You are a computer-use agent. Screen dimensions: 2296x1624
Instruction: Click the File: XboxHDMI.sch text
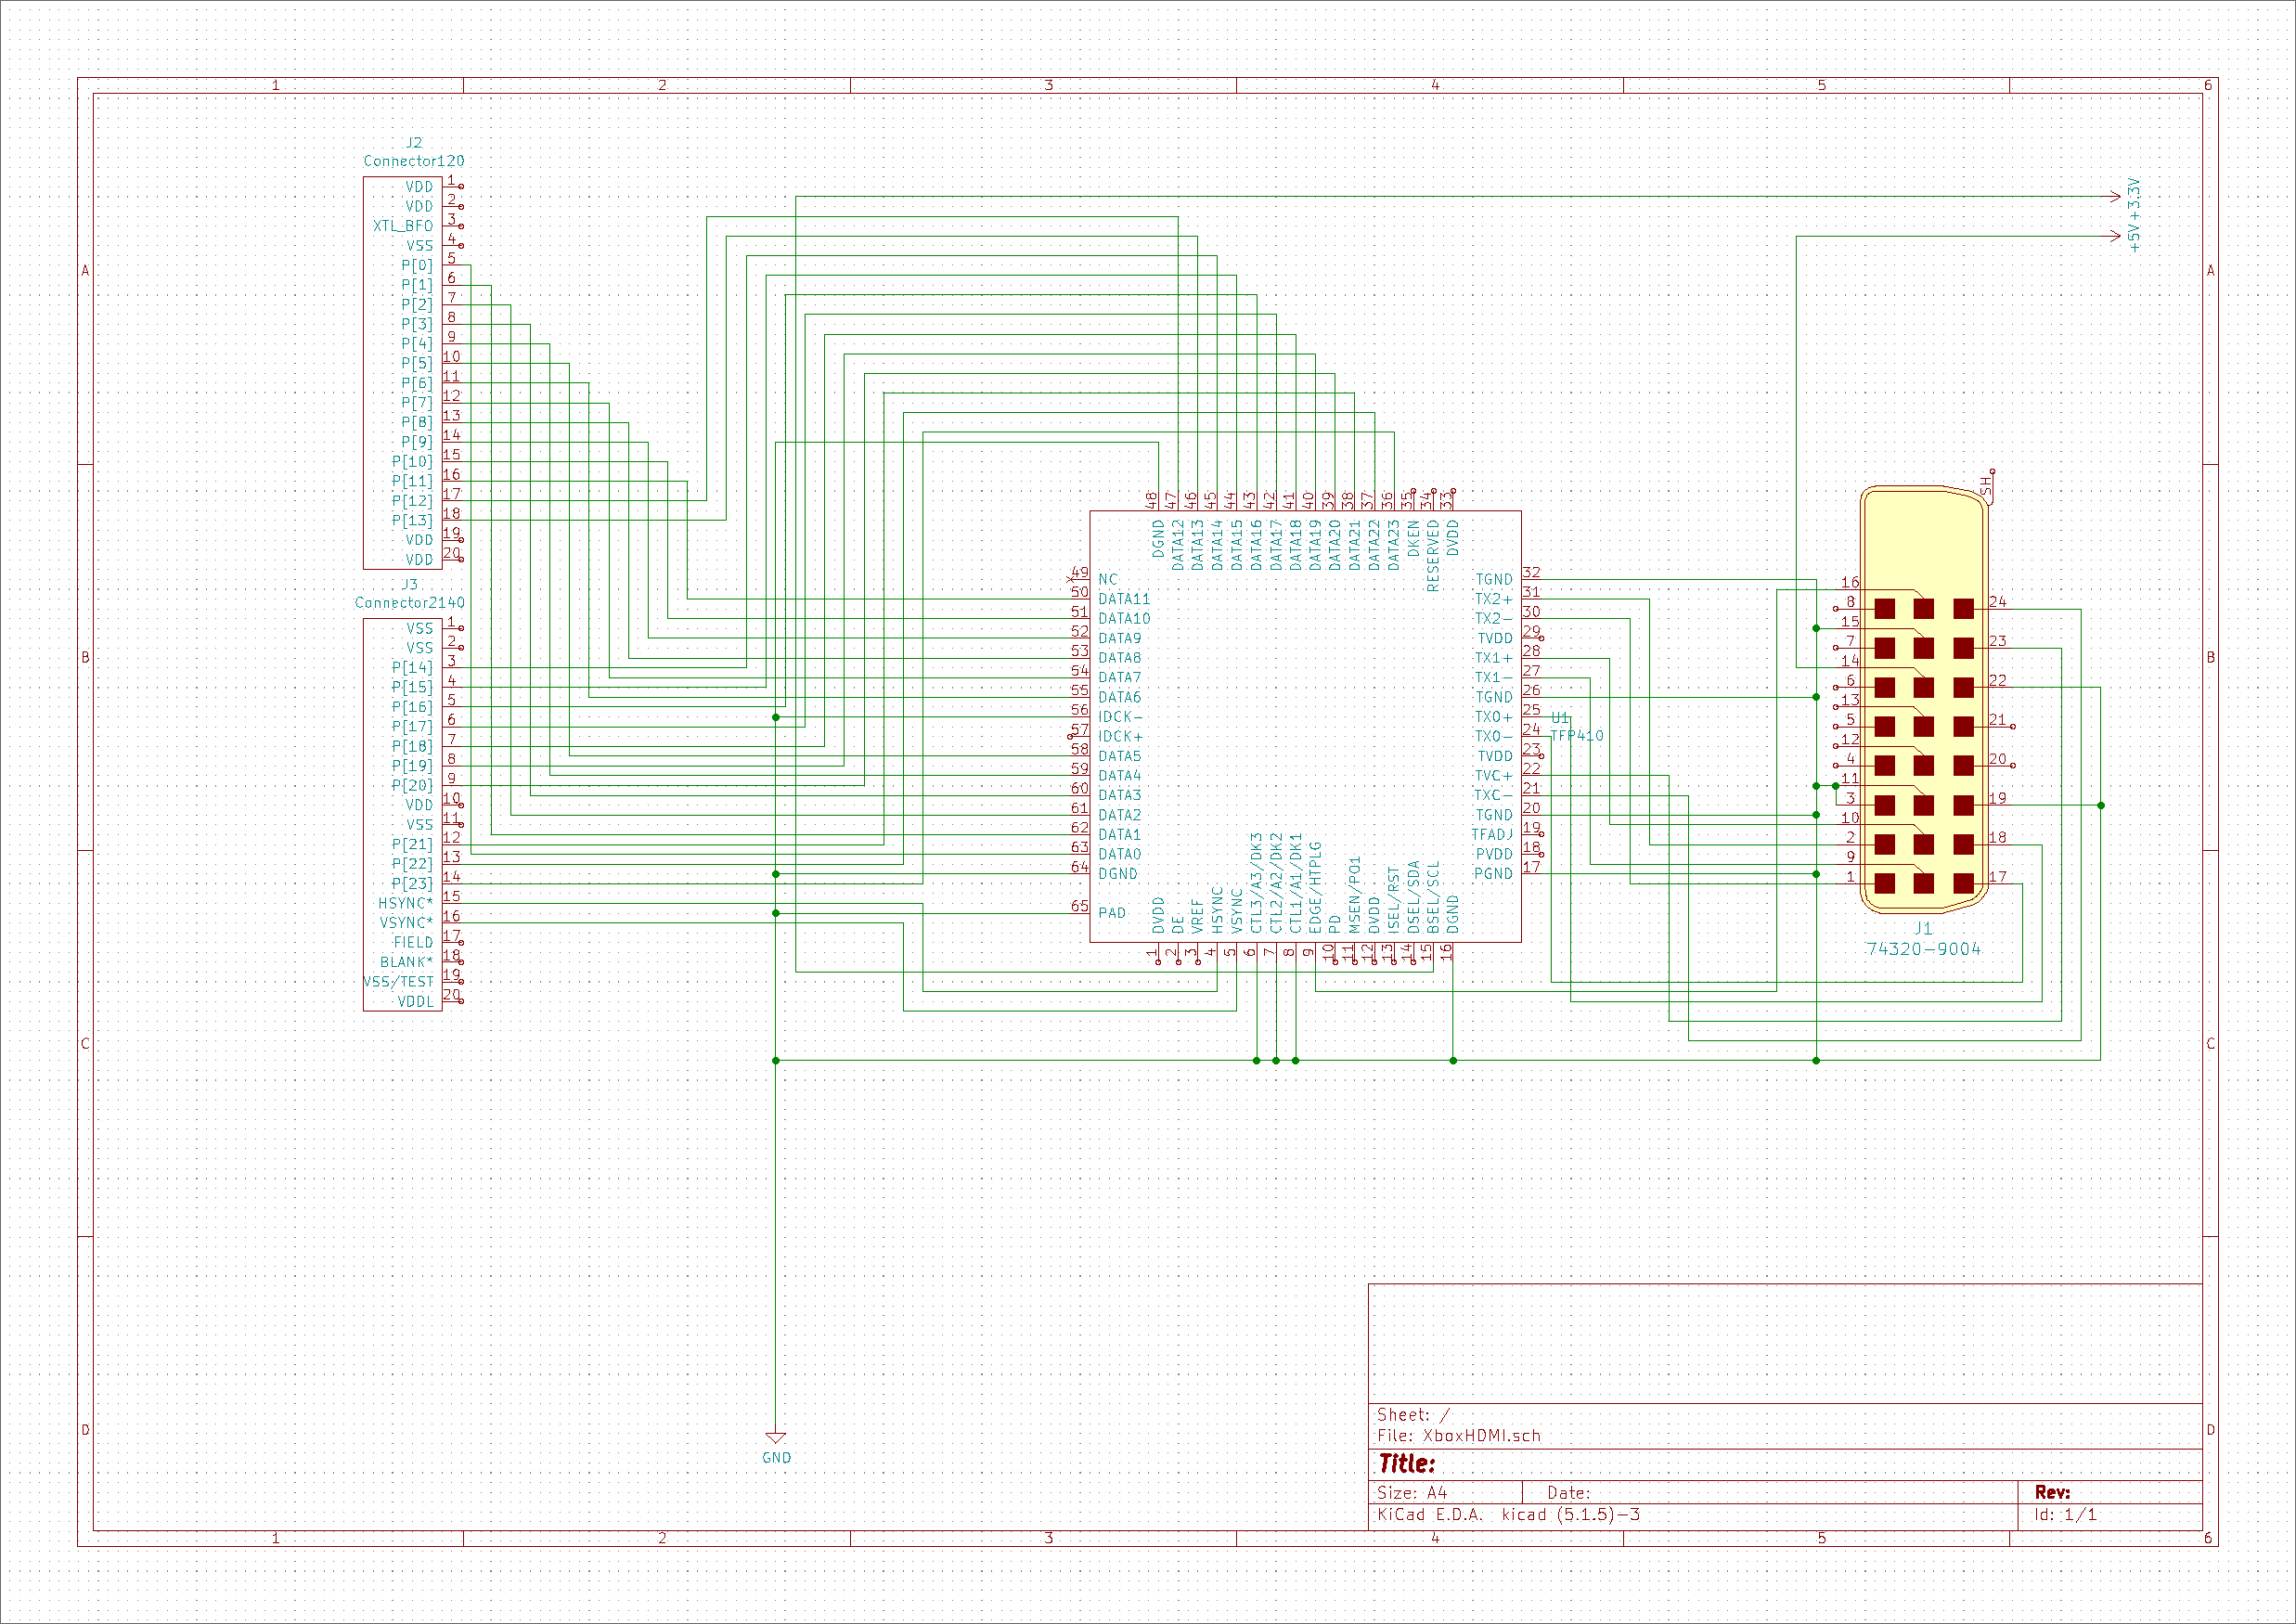[x=1459, y=1436]
